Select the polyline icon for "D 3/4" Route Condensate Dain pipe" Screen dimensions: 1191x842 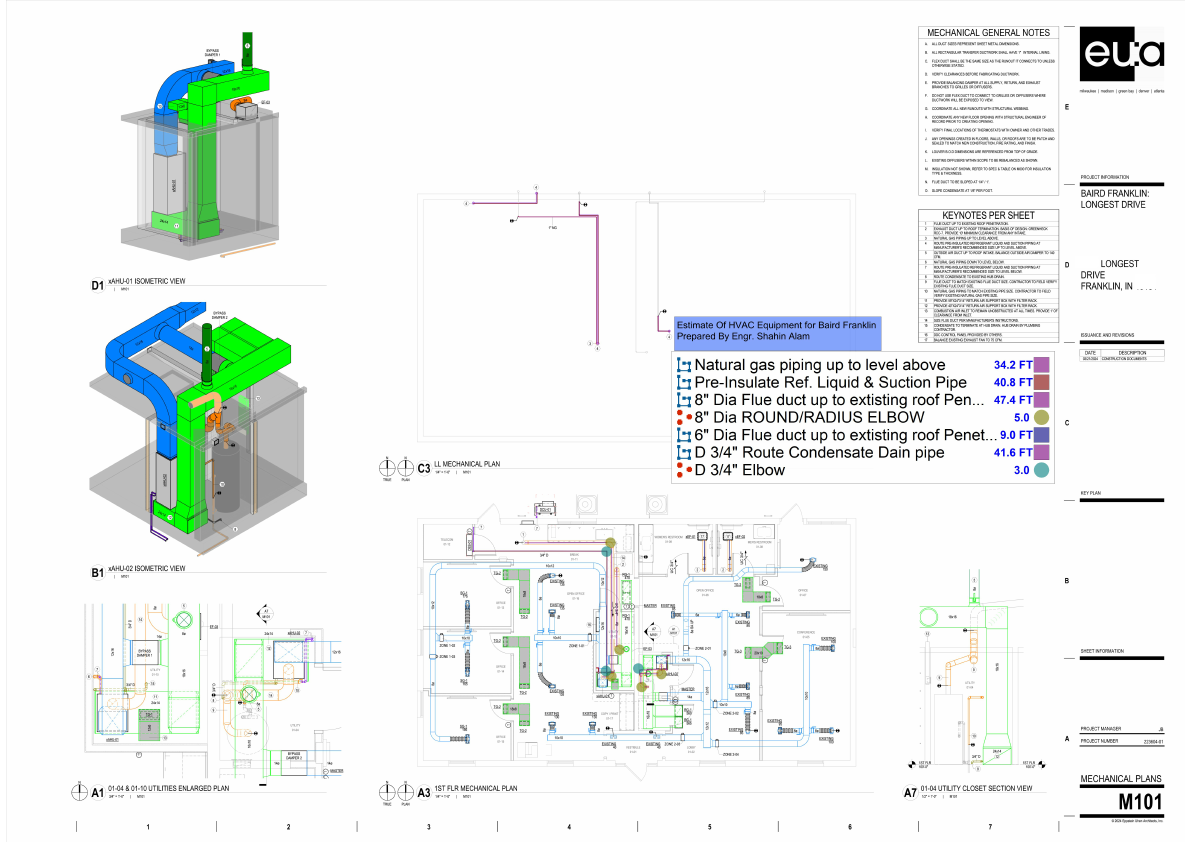click(x=683, y=452)
